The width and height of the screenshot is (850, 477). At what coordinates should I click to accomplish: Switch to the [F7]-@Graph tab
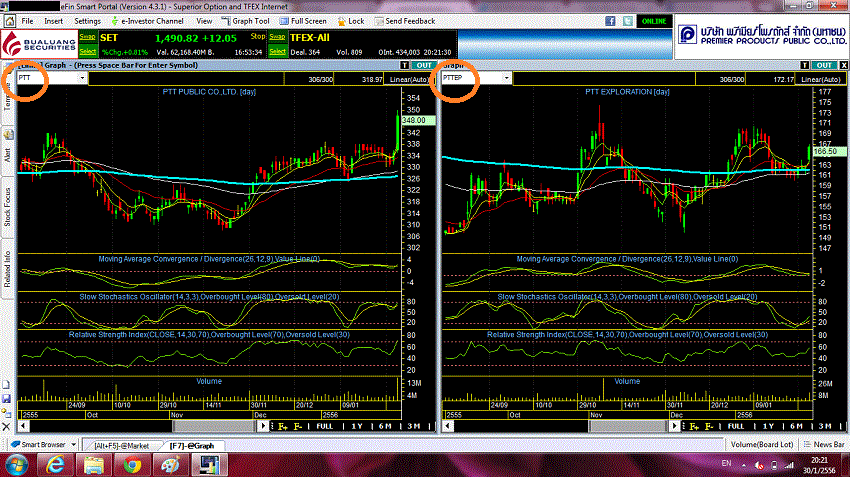pyautogui.click(x=192, y=446)
